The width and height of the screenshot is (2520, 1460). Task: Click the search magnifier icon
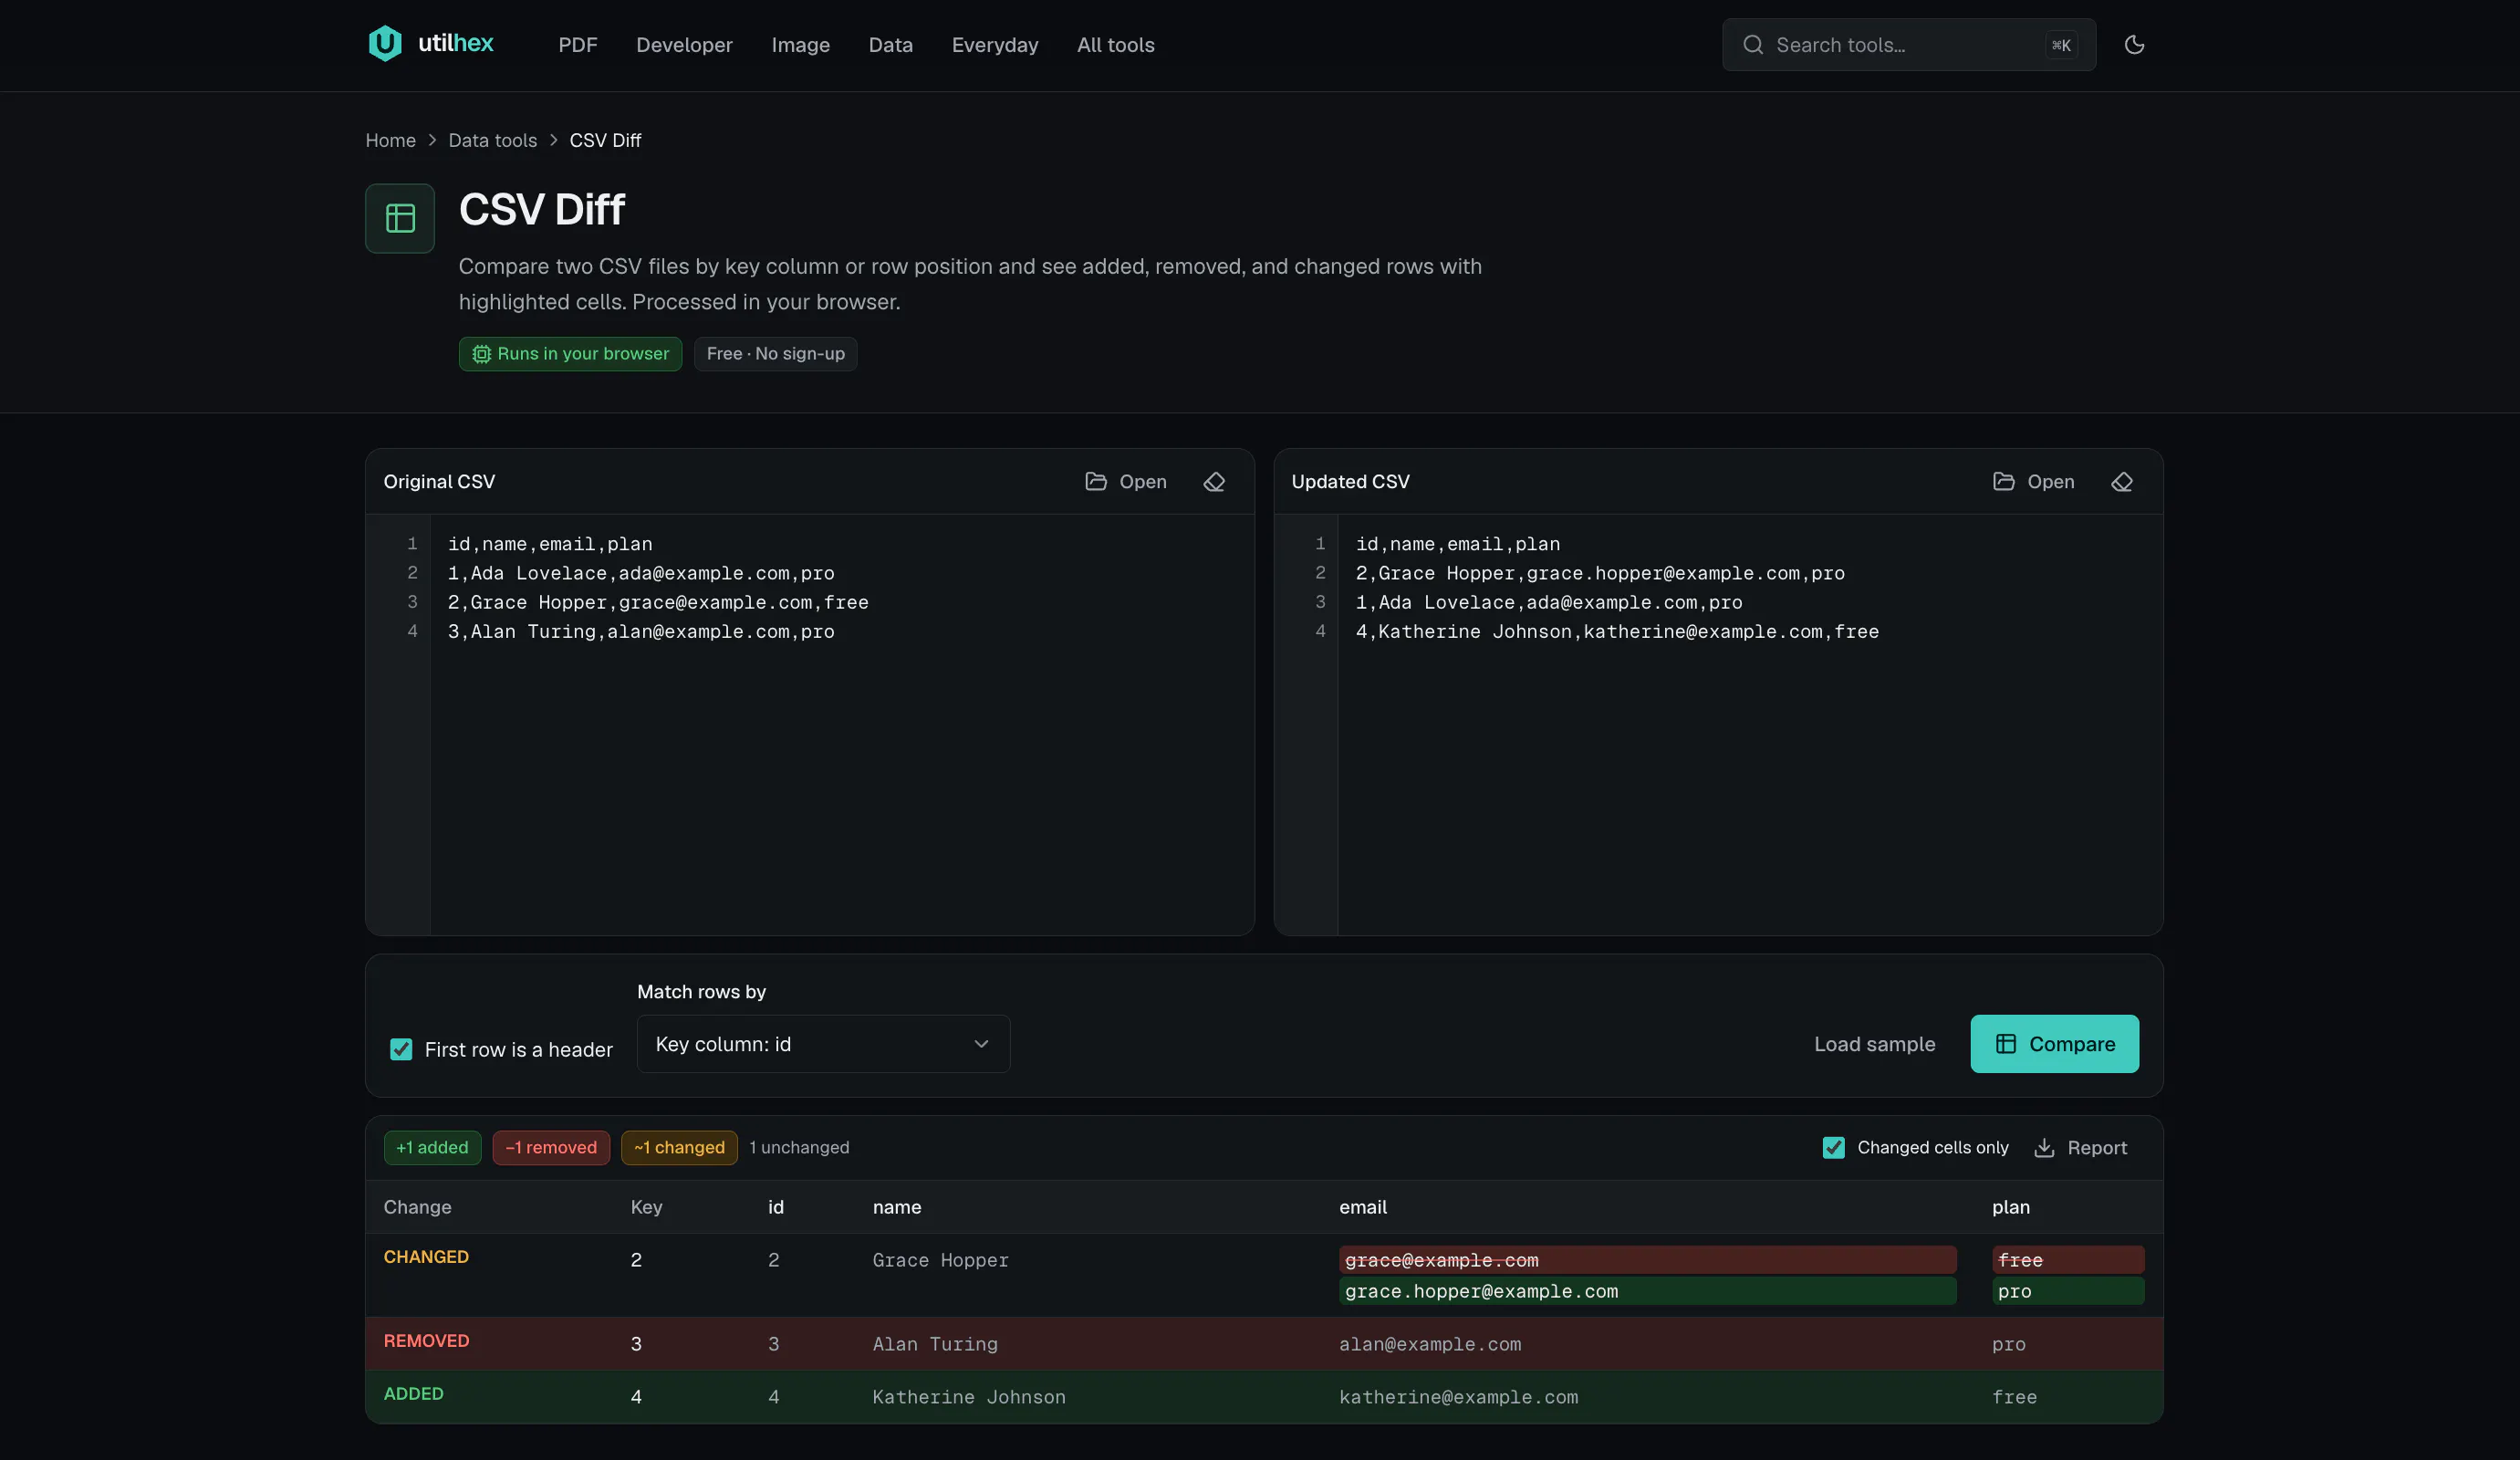pyautogui.click(x=1752, y=45)
